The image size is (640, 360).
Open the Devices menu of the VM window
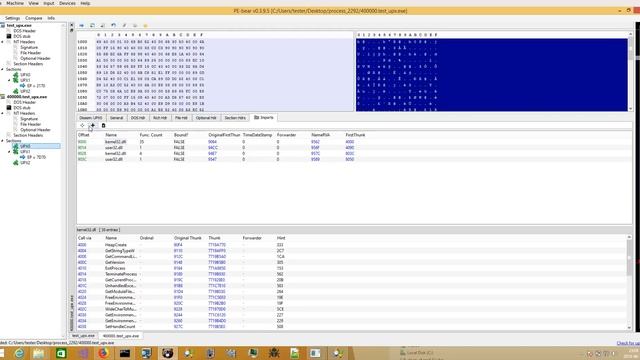[x=67, y=3]
